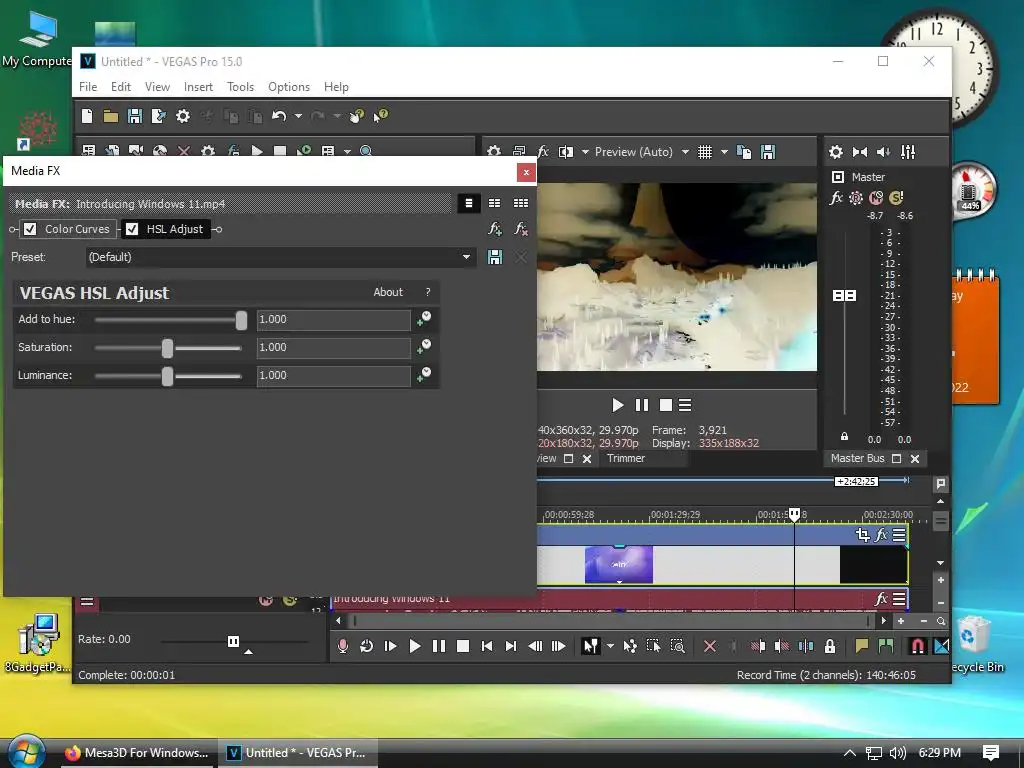Open Video Preview properties gear icon
The height and width of the screenshot is (768, 1024).
[494, 152]
